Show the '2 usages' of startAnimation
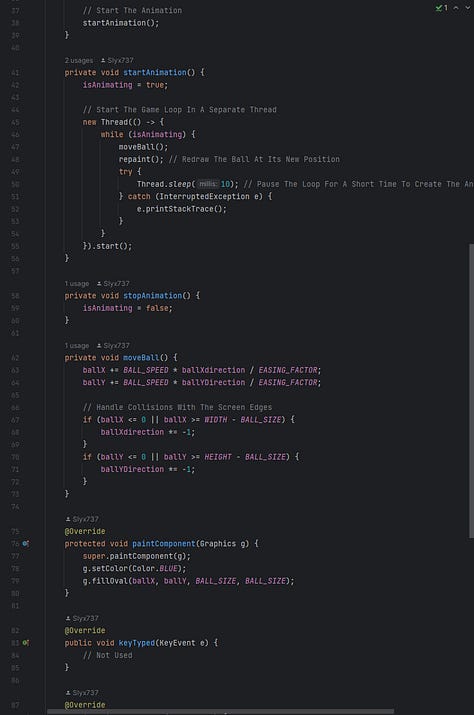Viewport: 474px width, 715px height. pos(78,60)
